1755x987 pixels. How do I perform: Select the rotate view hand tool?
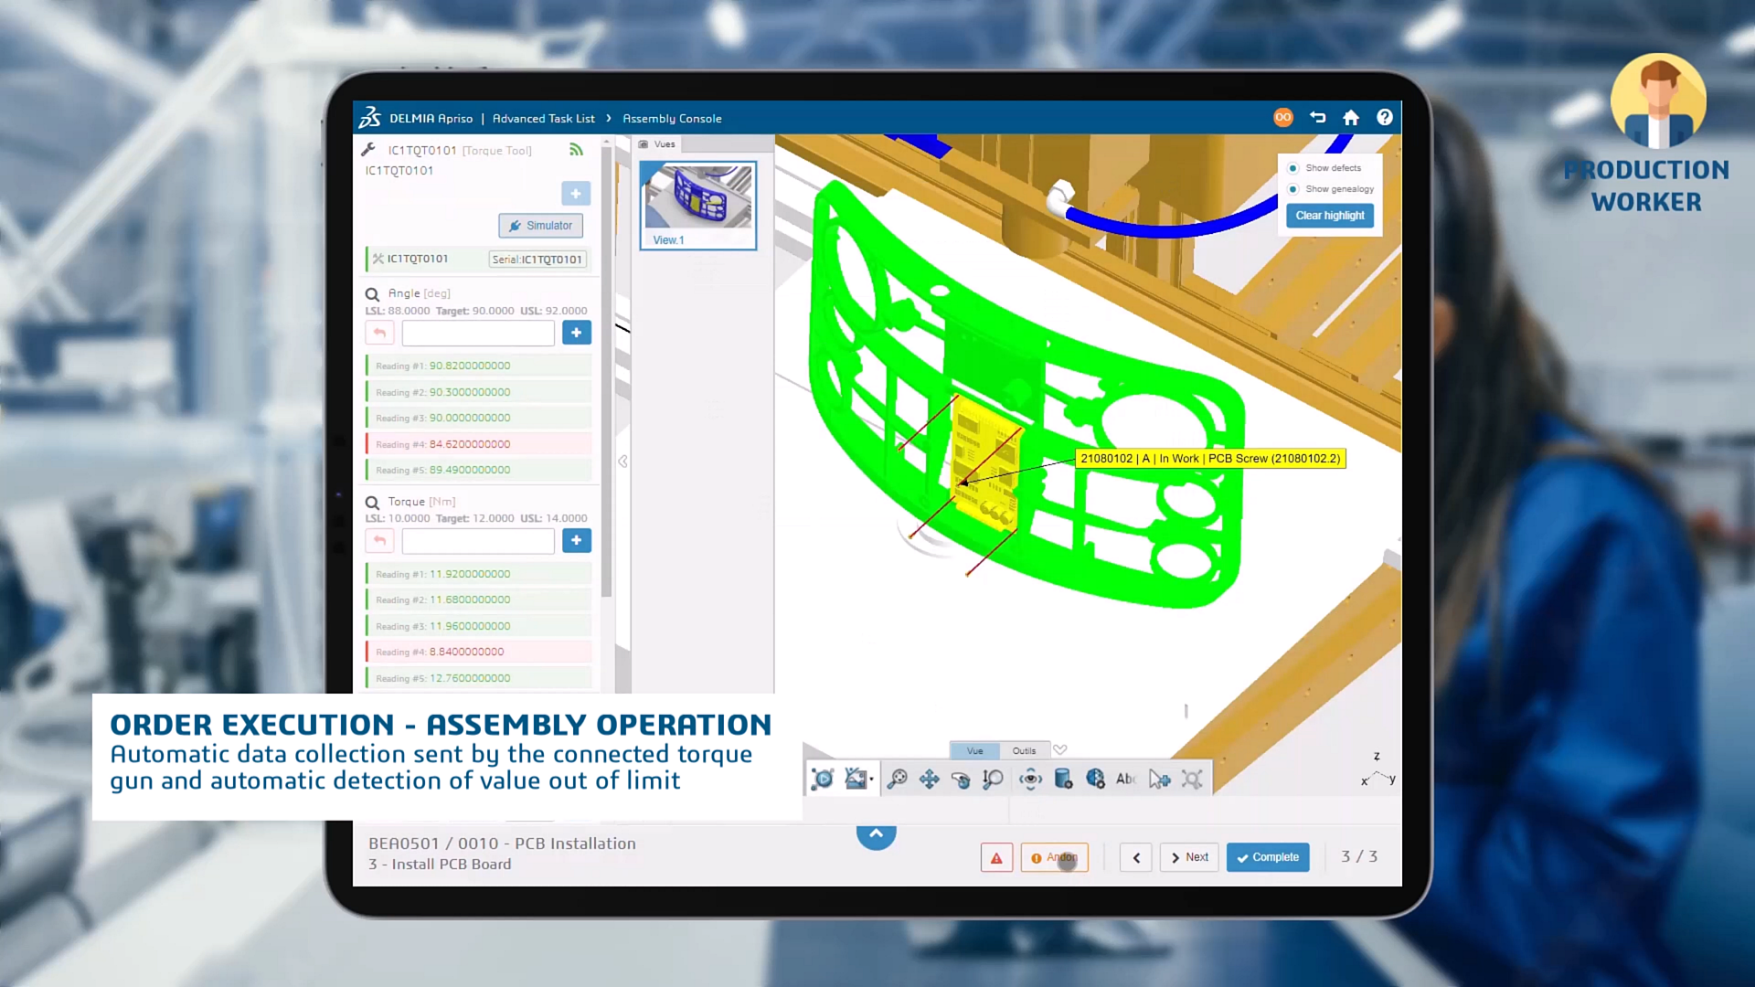[x=961, y=779]
